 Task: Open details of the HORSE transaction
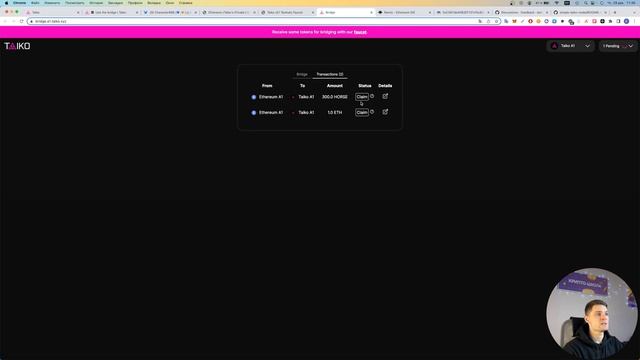coord(385,96)
